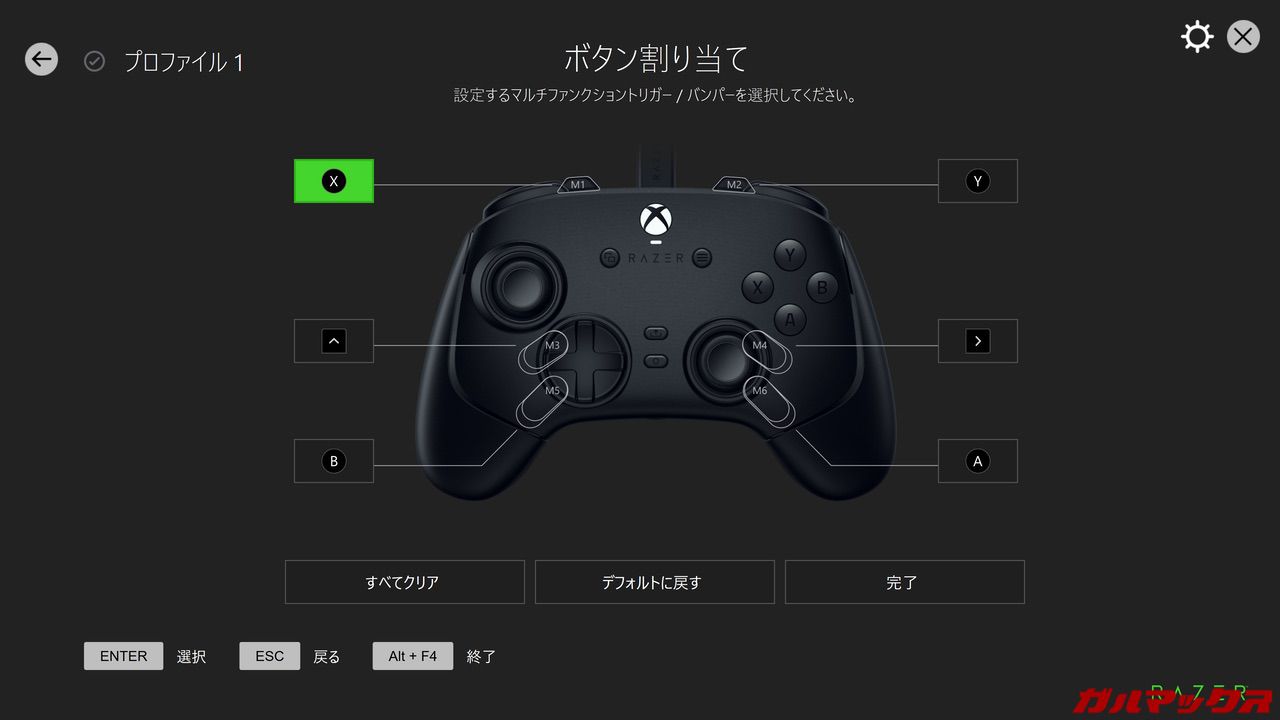
Task: Select the A assignment box for M6
Action: (x=978, y=461)
